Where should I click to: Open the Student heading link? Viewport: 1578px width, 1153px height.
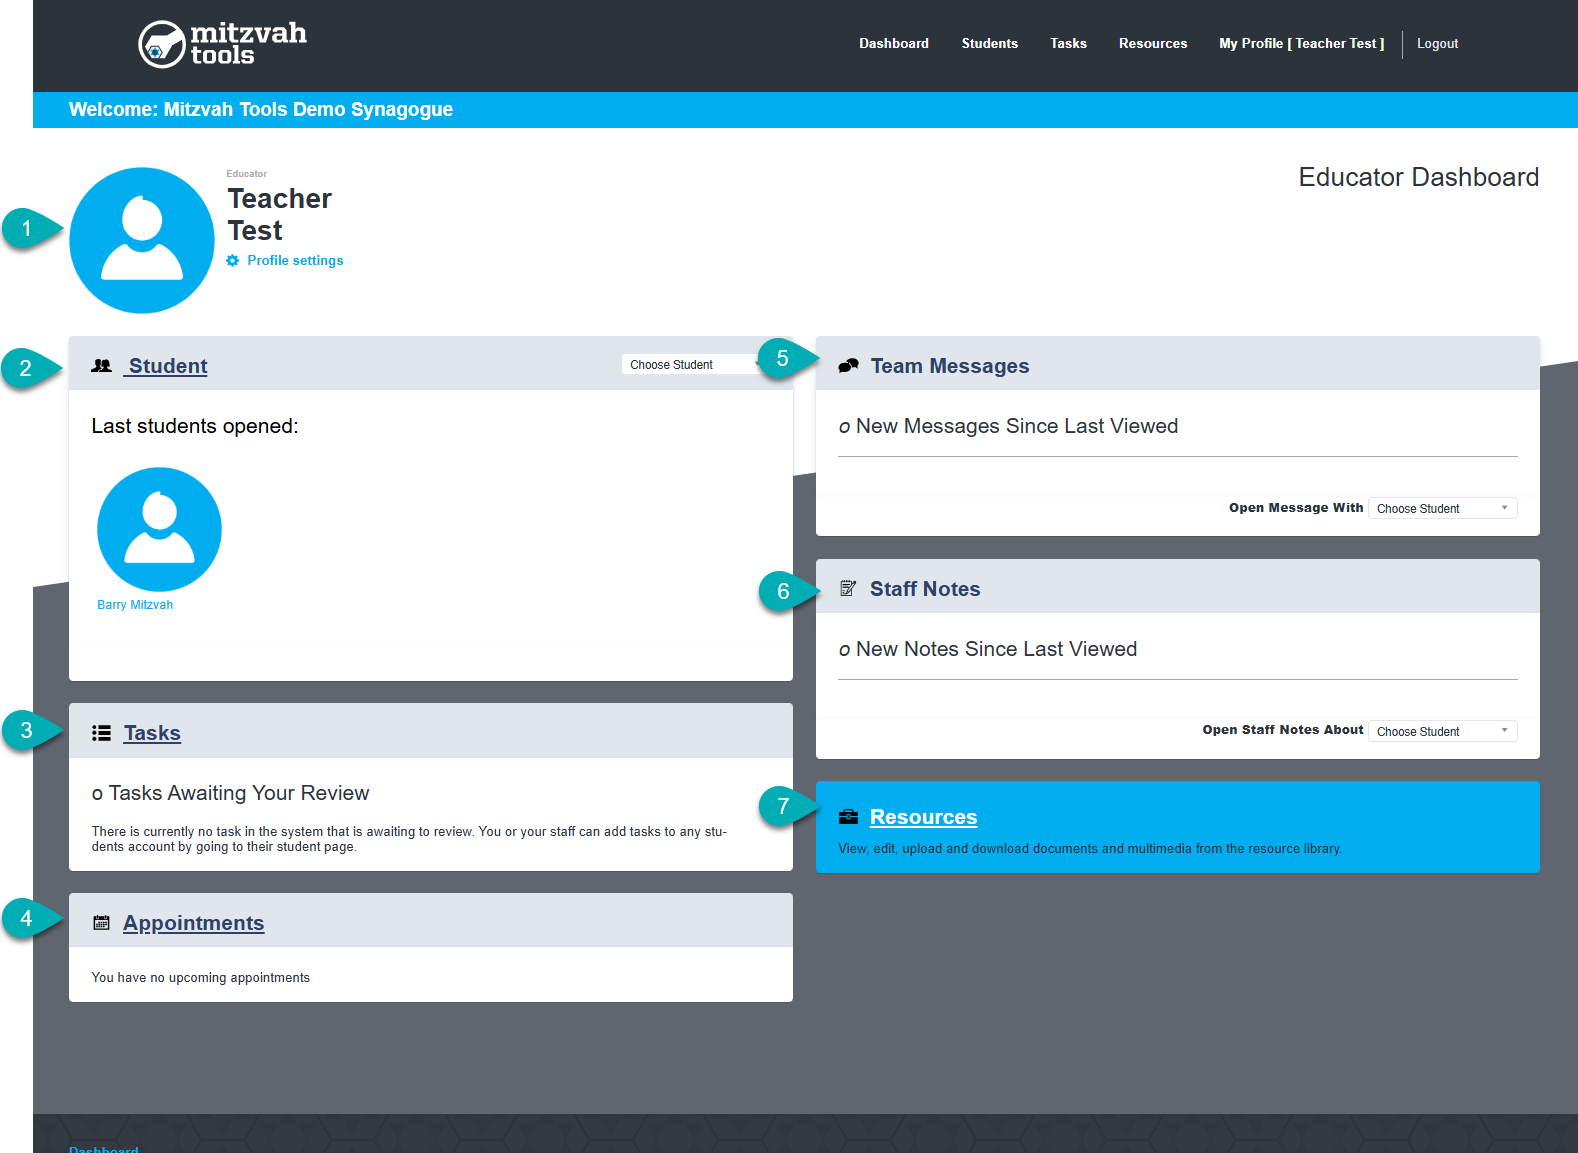[x=167, y=366]
